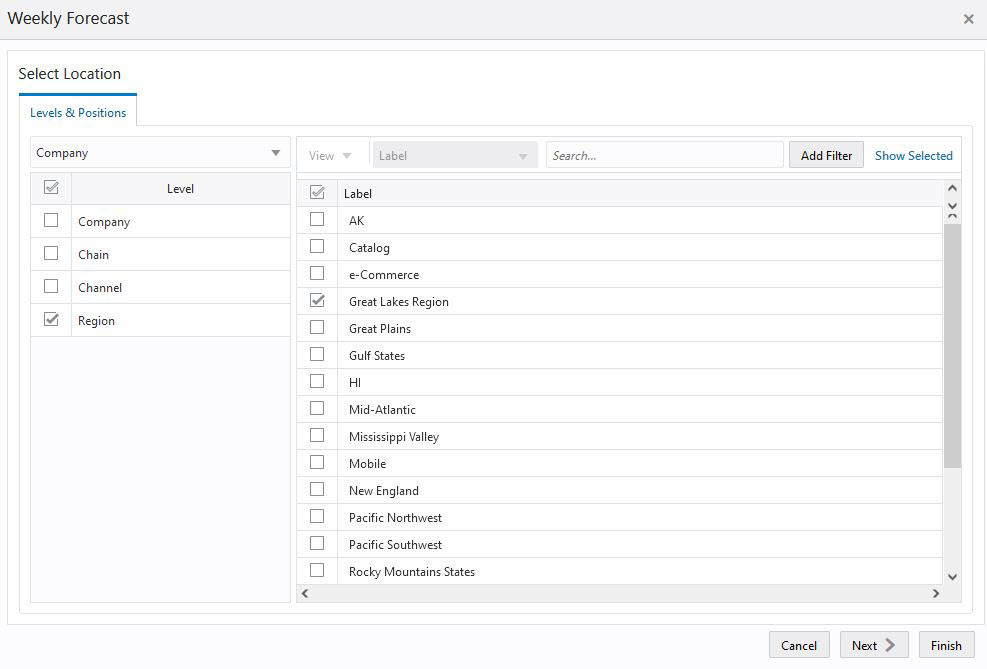Toggle select-all checkbox in Label header

point(317,193)
